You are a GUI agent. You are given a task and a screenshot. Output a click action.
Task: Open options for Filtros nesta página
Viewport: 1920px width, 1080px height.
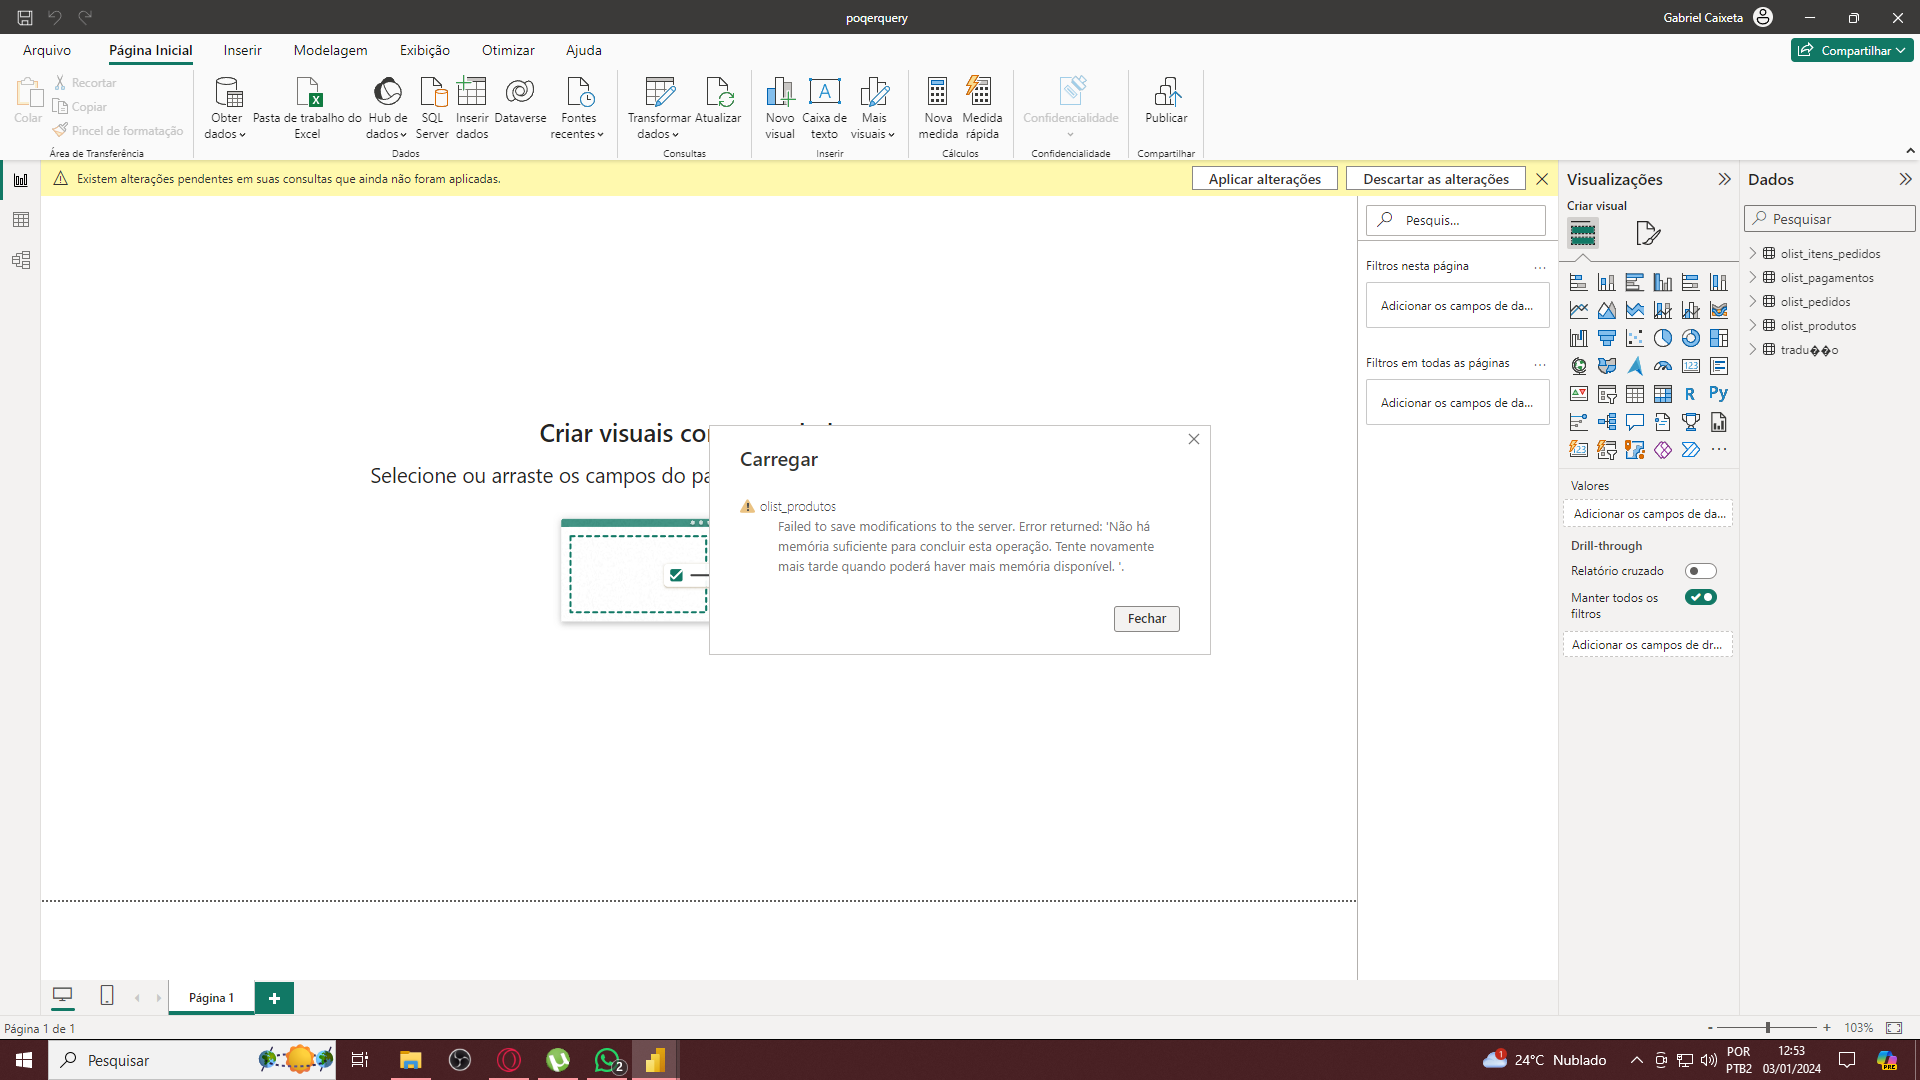(1540, 267)
